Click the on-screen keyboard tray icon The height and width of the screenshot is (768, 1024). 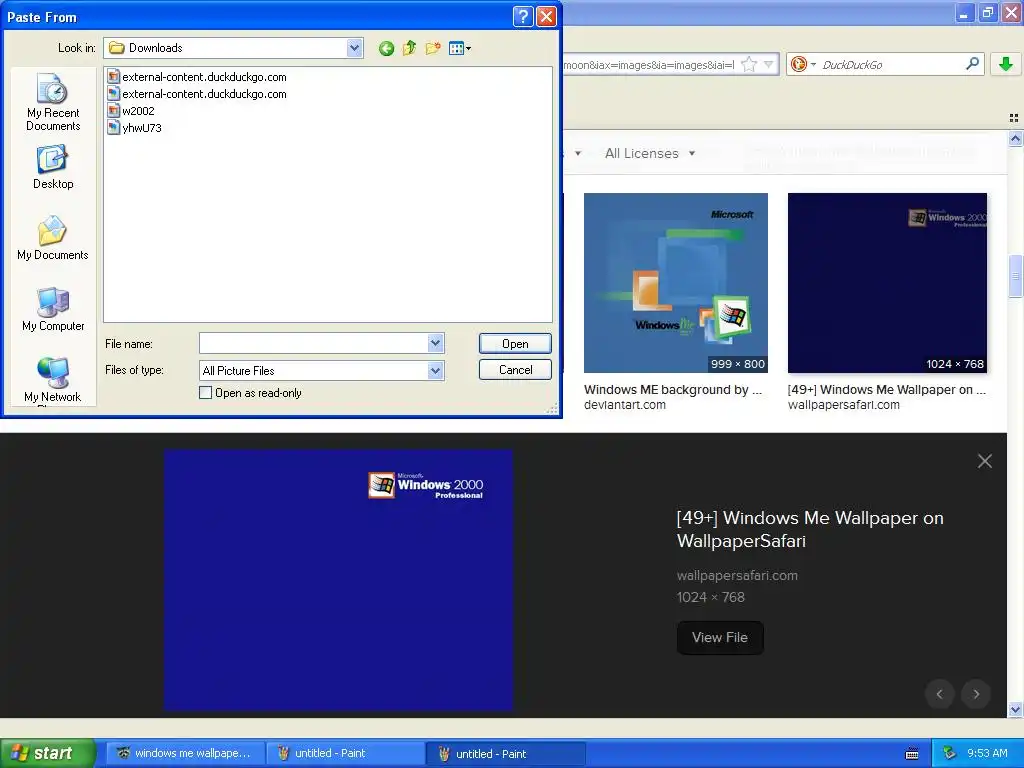(x=912, y=754)
